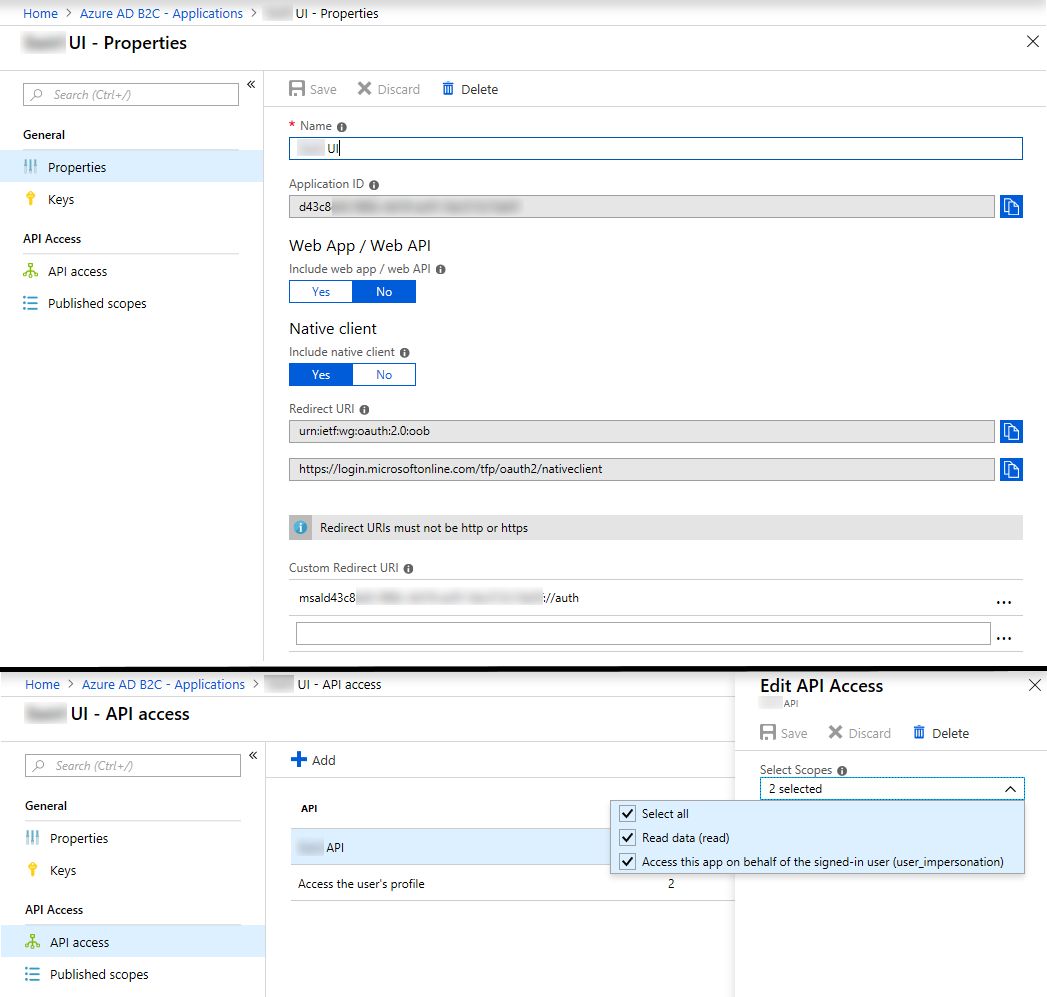Set Include web app / web API to Yes
The width and height of the screenshot is (1047, 997).
[x=321, y=292]
